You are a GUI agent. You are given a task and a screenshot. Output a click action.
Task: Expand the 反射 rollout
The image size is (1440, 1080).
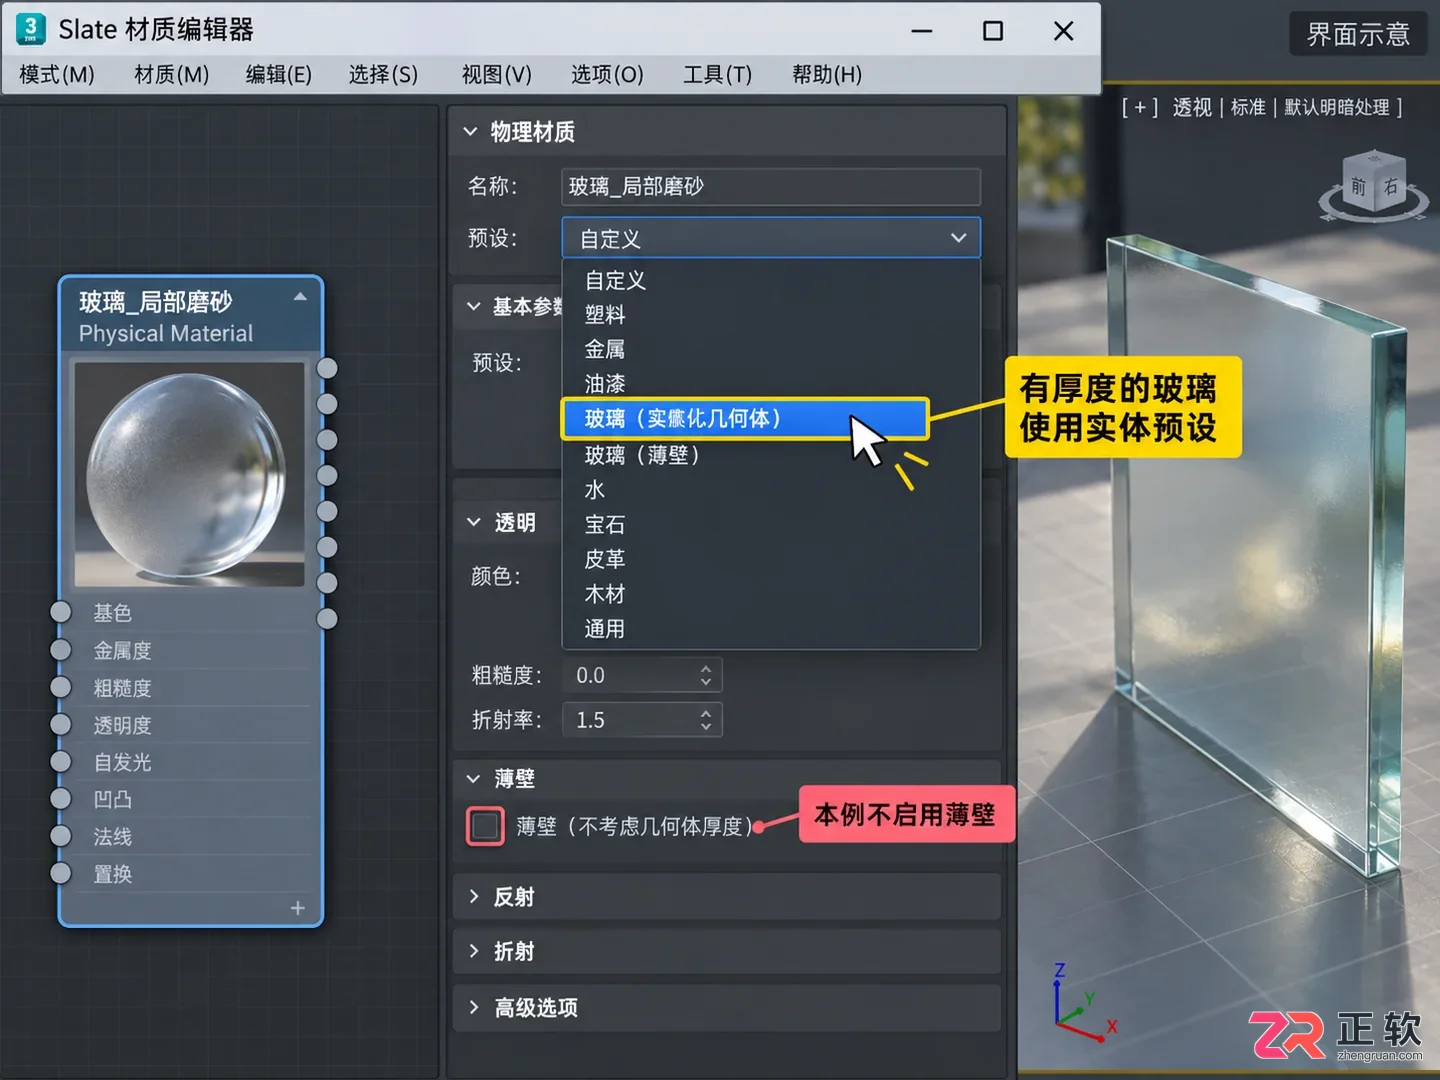click(474, 897)
